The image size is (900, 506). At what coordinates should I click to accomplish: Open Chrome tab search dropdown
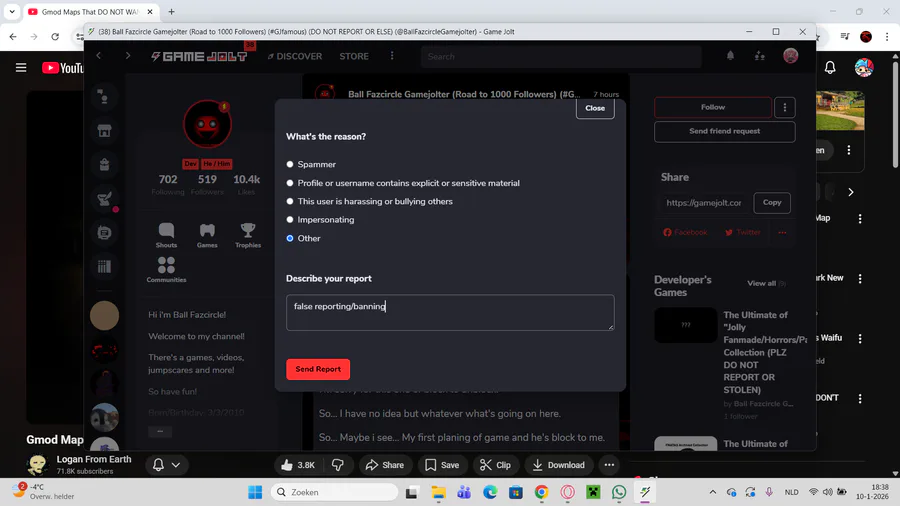[x=12, y=11]
